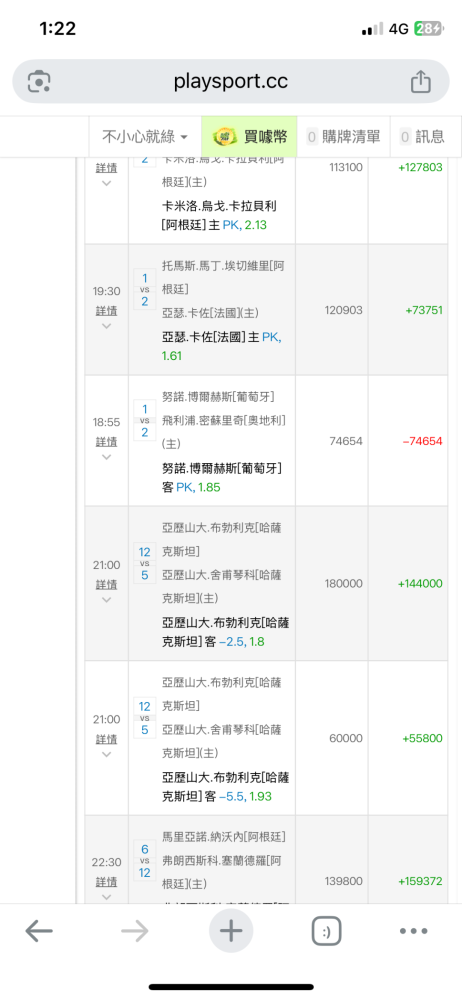This screenshot has height=1000, width=462.
Task: Tap the share icon in address bar
Action: [421, 82]
